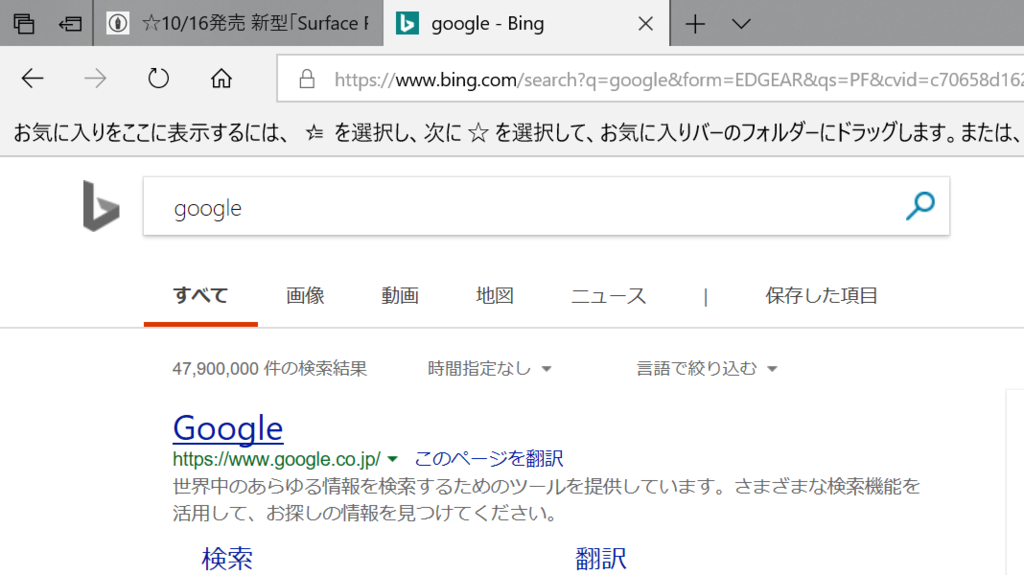
Task: Switch to the Surface tab
Action: (238, 24)
